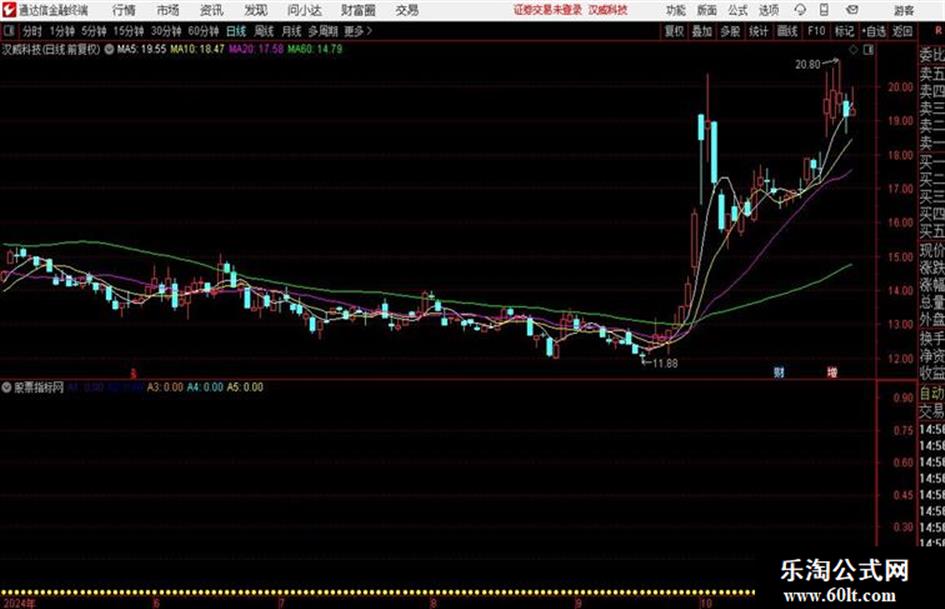The image size is (945, 609).
Task: Open the 财富圈 menu
Action: point(358,10)
